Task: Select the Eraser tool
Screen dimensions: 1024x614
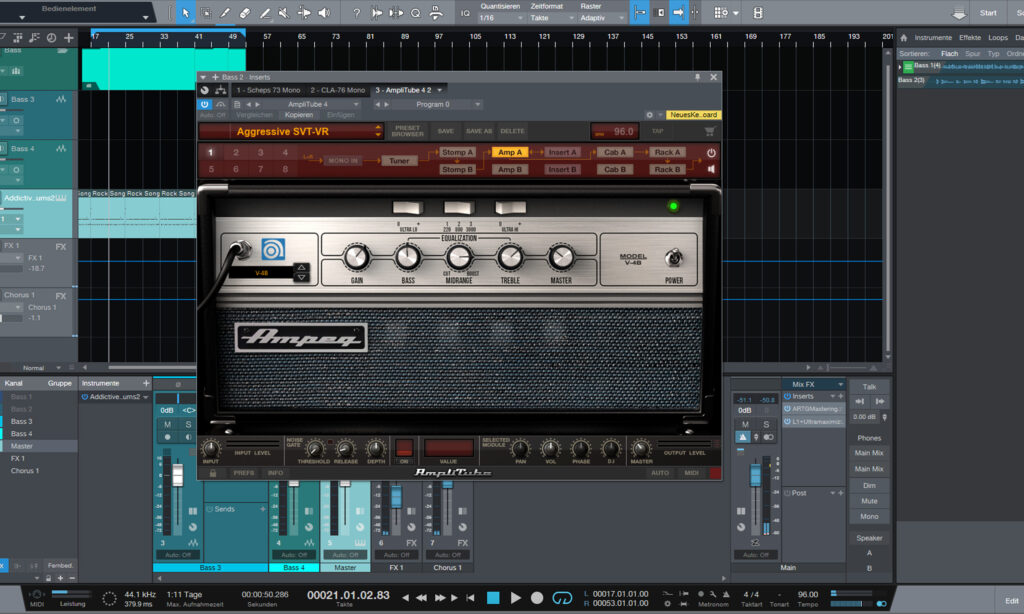Action: click(244, 13)
